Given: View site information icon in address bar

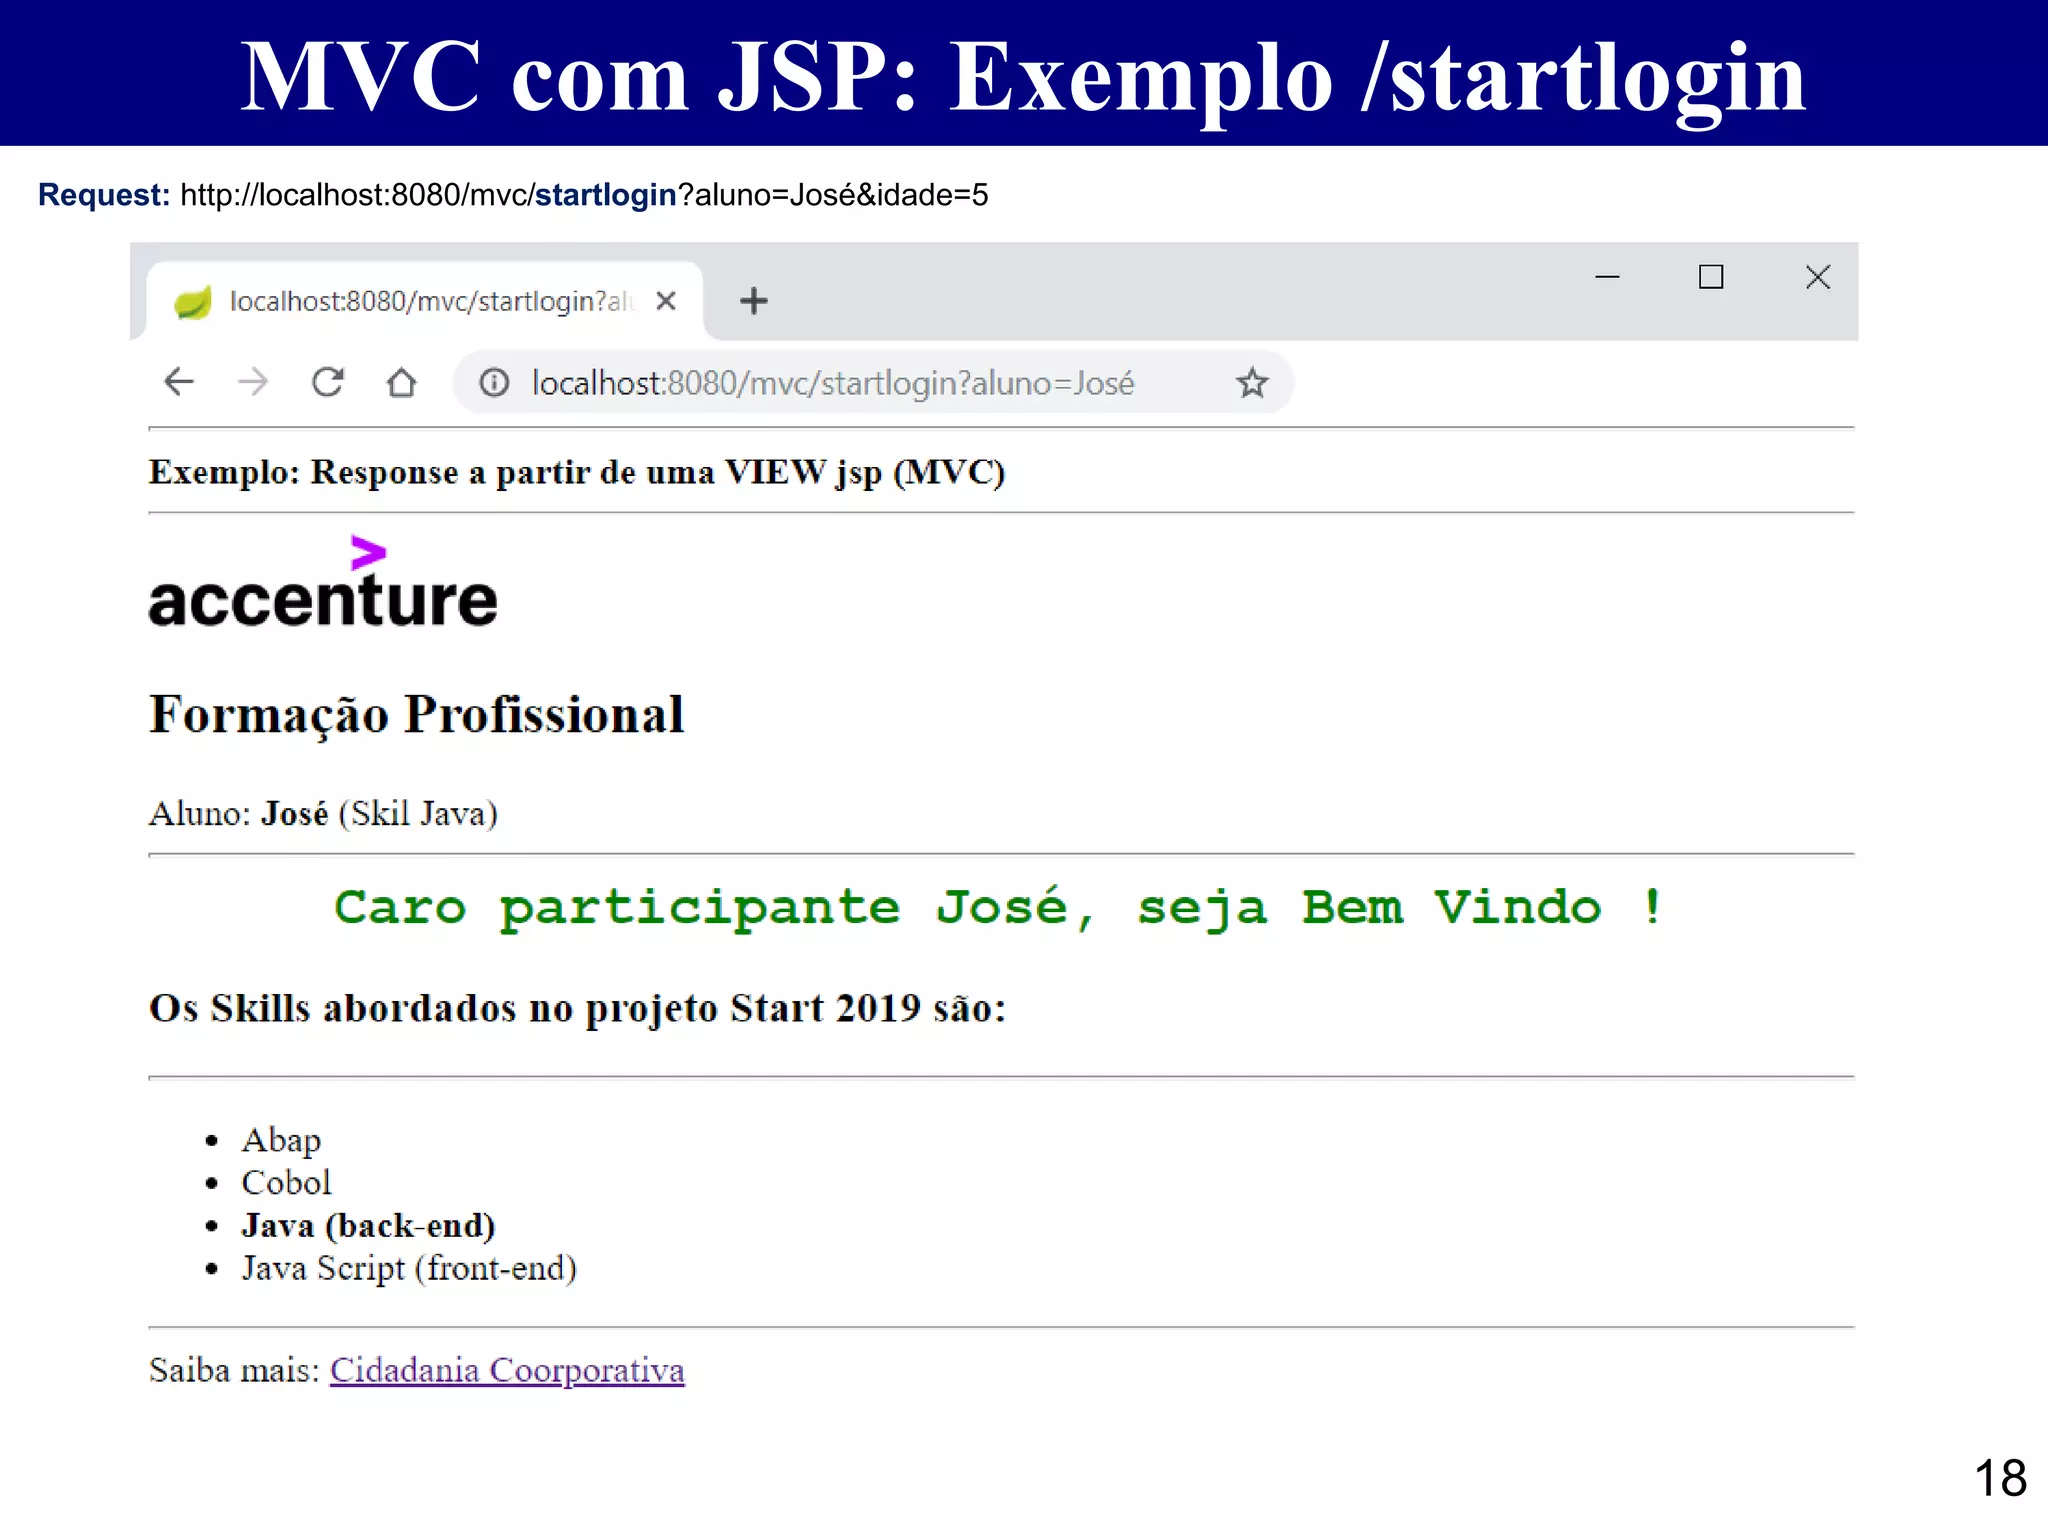Looking at the screenshot, I should click(x=494, y=382).
